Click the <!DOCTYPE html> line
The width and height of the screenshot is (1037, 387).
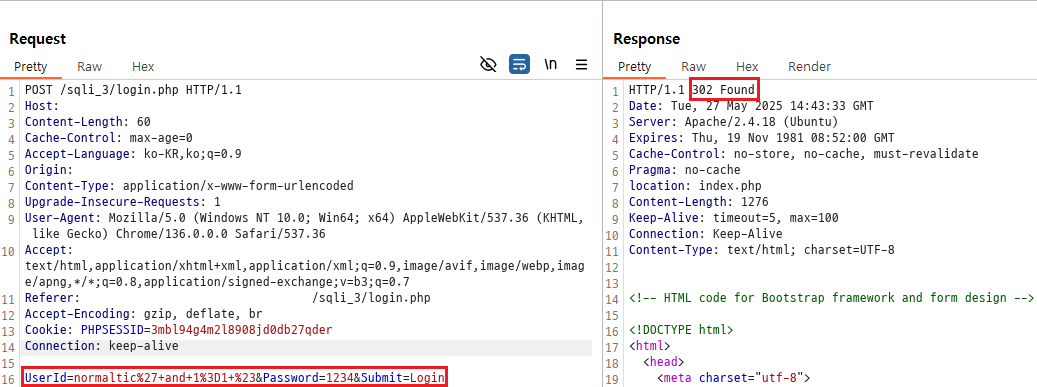coord(681,330)
